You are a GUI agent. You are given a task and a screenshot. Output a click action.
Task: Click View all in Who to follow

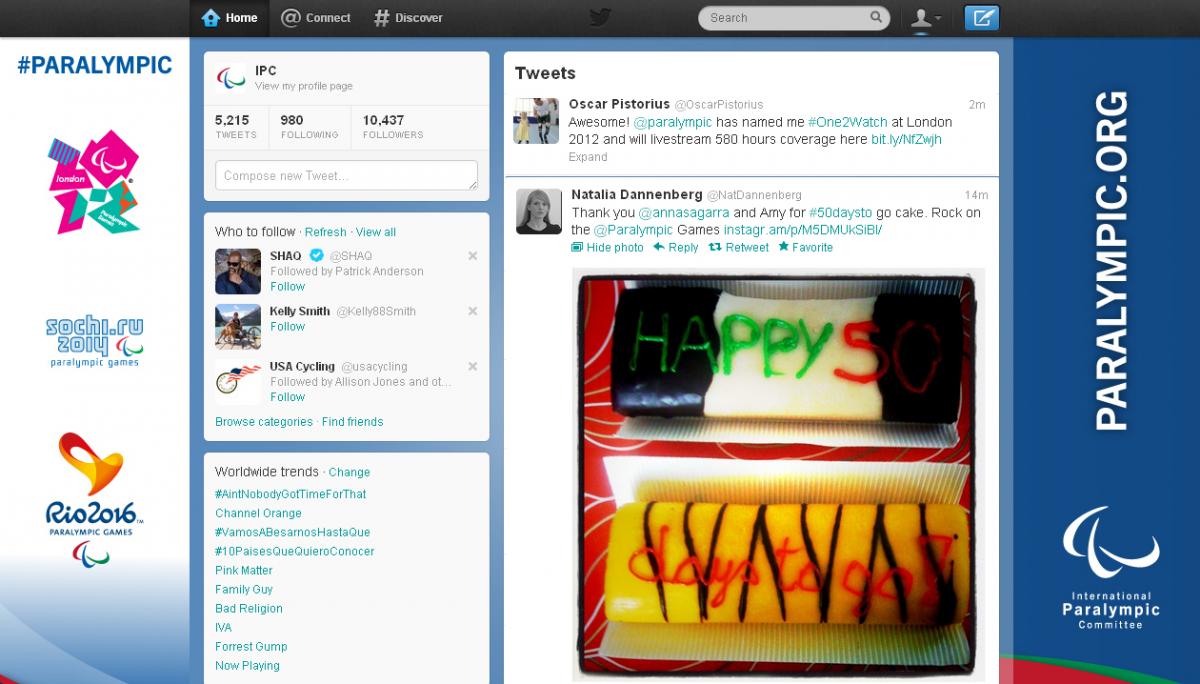(376, 232)
